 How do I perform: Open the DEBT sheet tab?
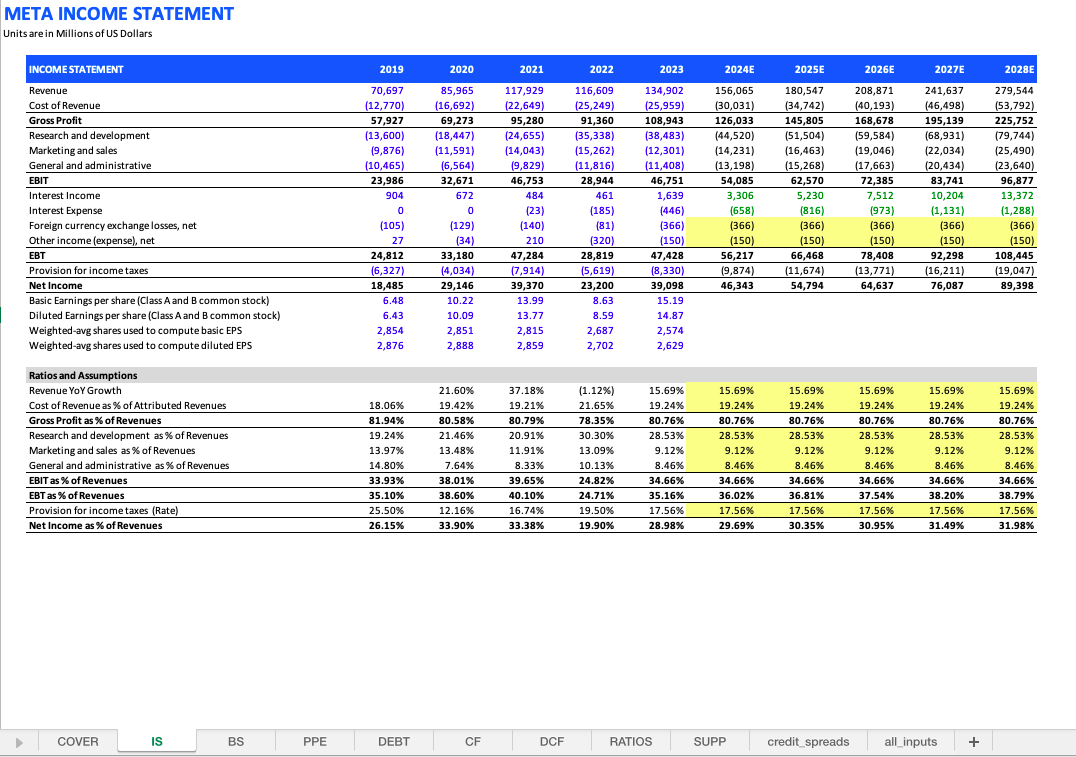394,741
